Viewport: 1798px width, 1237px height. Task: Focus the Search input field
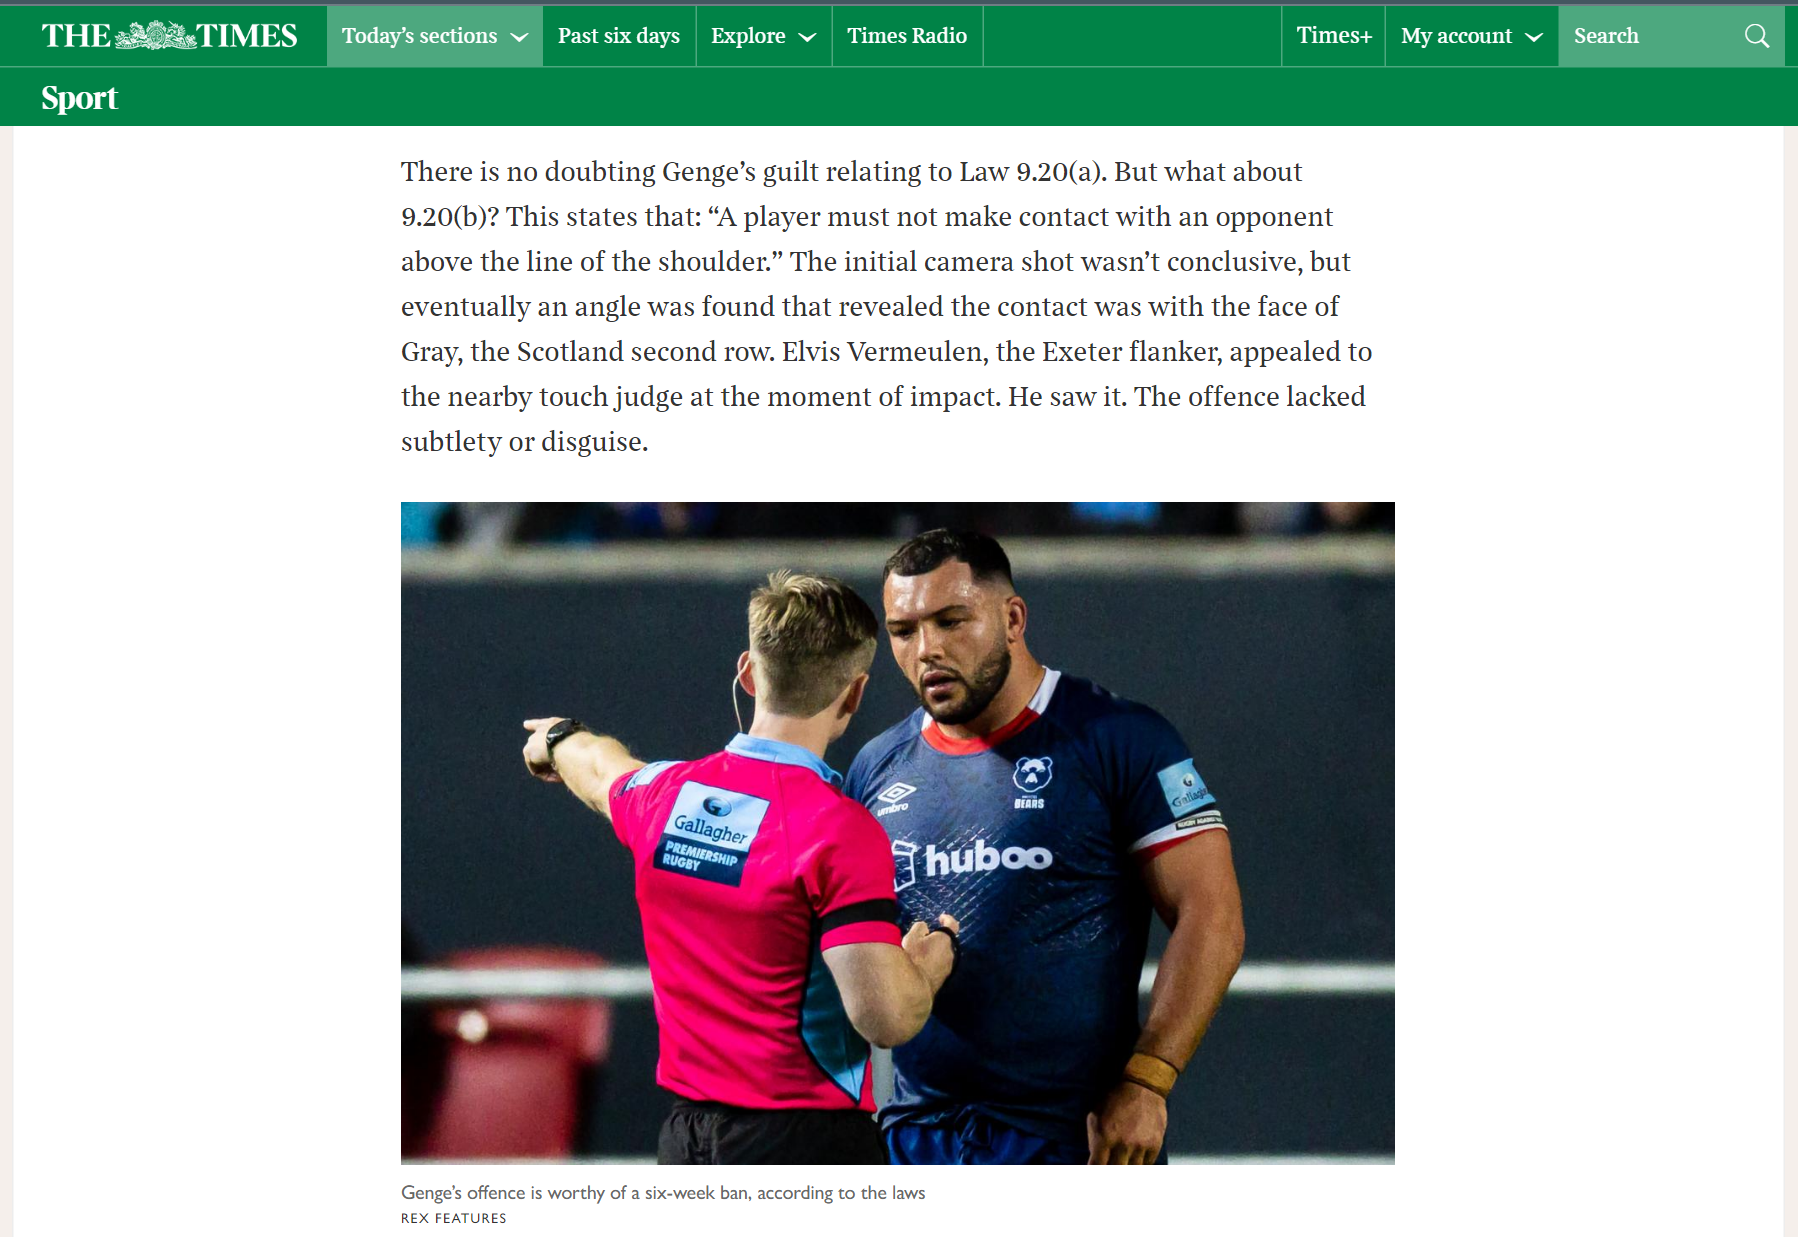click(1652, 36)
